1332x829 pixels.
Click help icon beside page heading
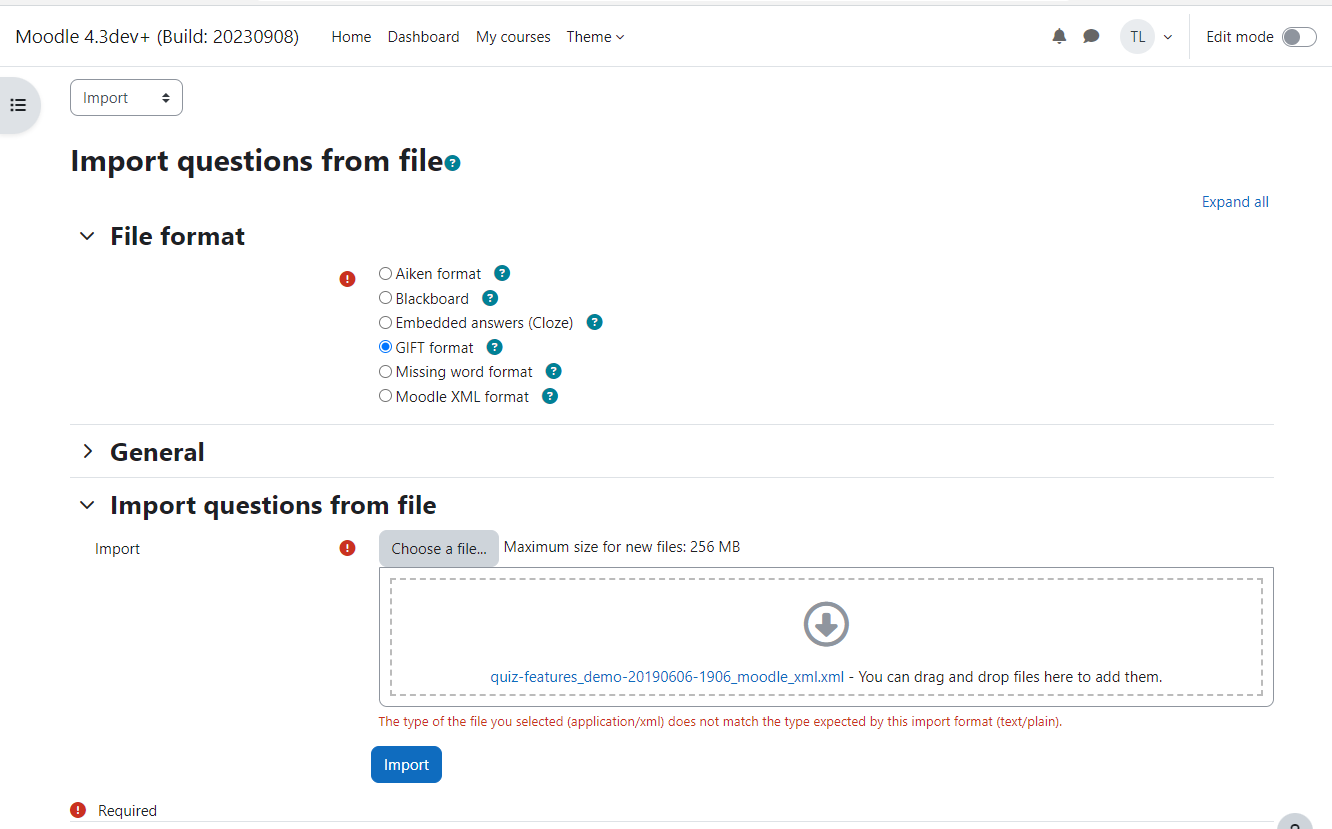pos(453,163)
